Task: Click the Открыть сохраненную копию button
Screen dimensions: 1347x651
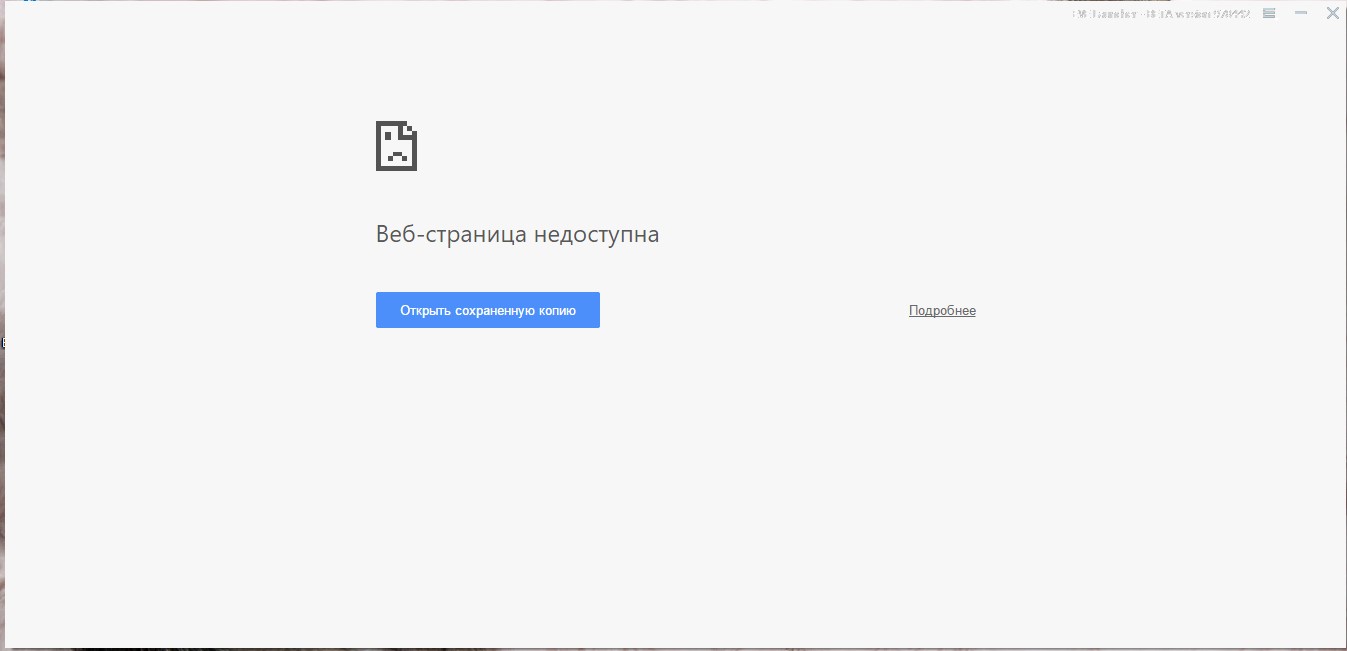Action: (488, 310)
